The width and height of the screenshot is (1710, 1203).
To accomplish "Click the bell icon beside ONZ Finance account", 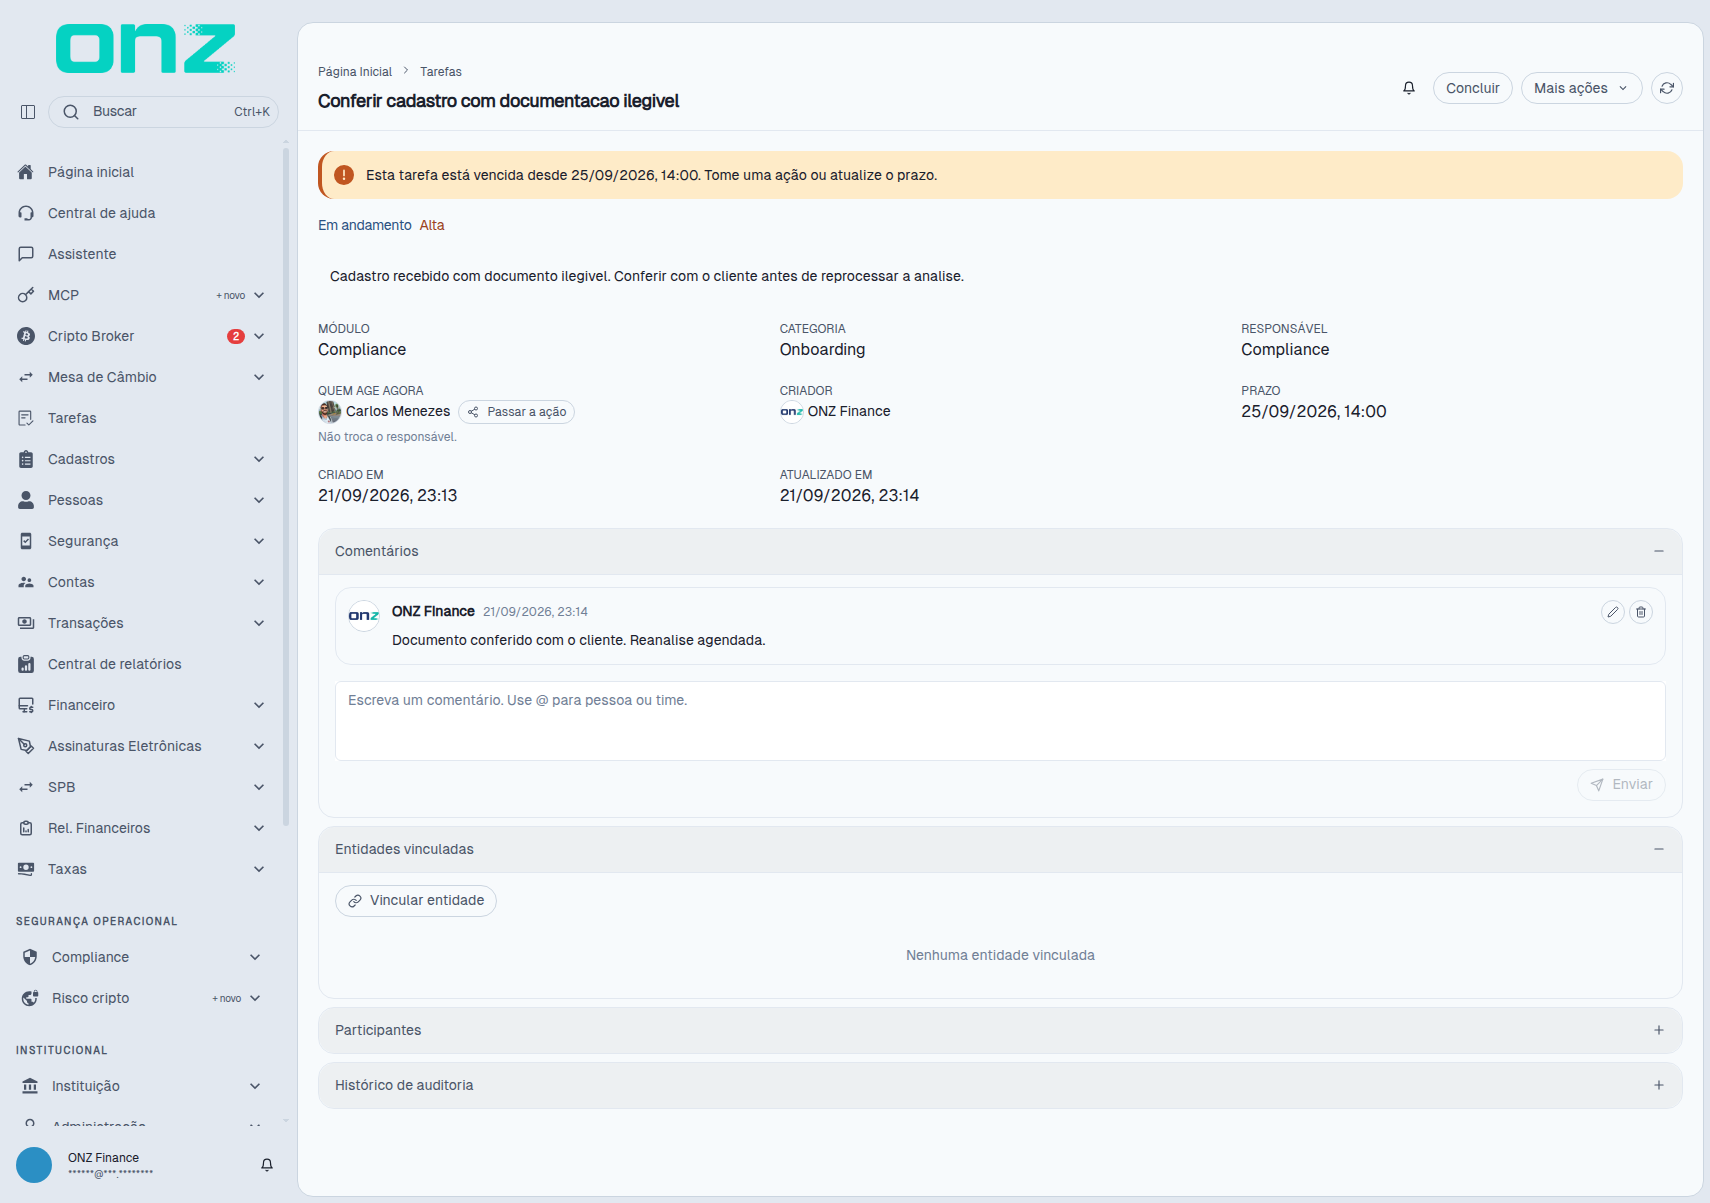I will tap(267, 1165).
